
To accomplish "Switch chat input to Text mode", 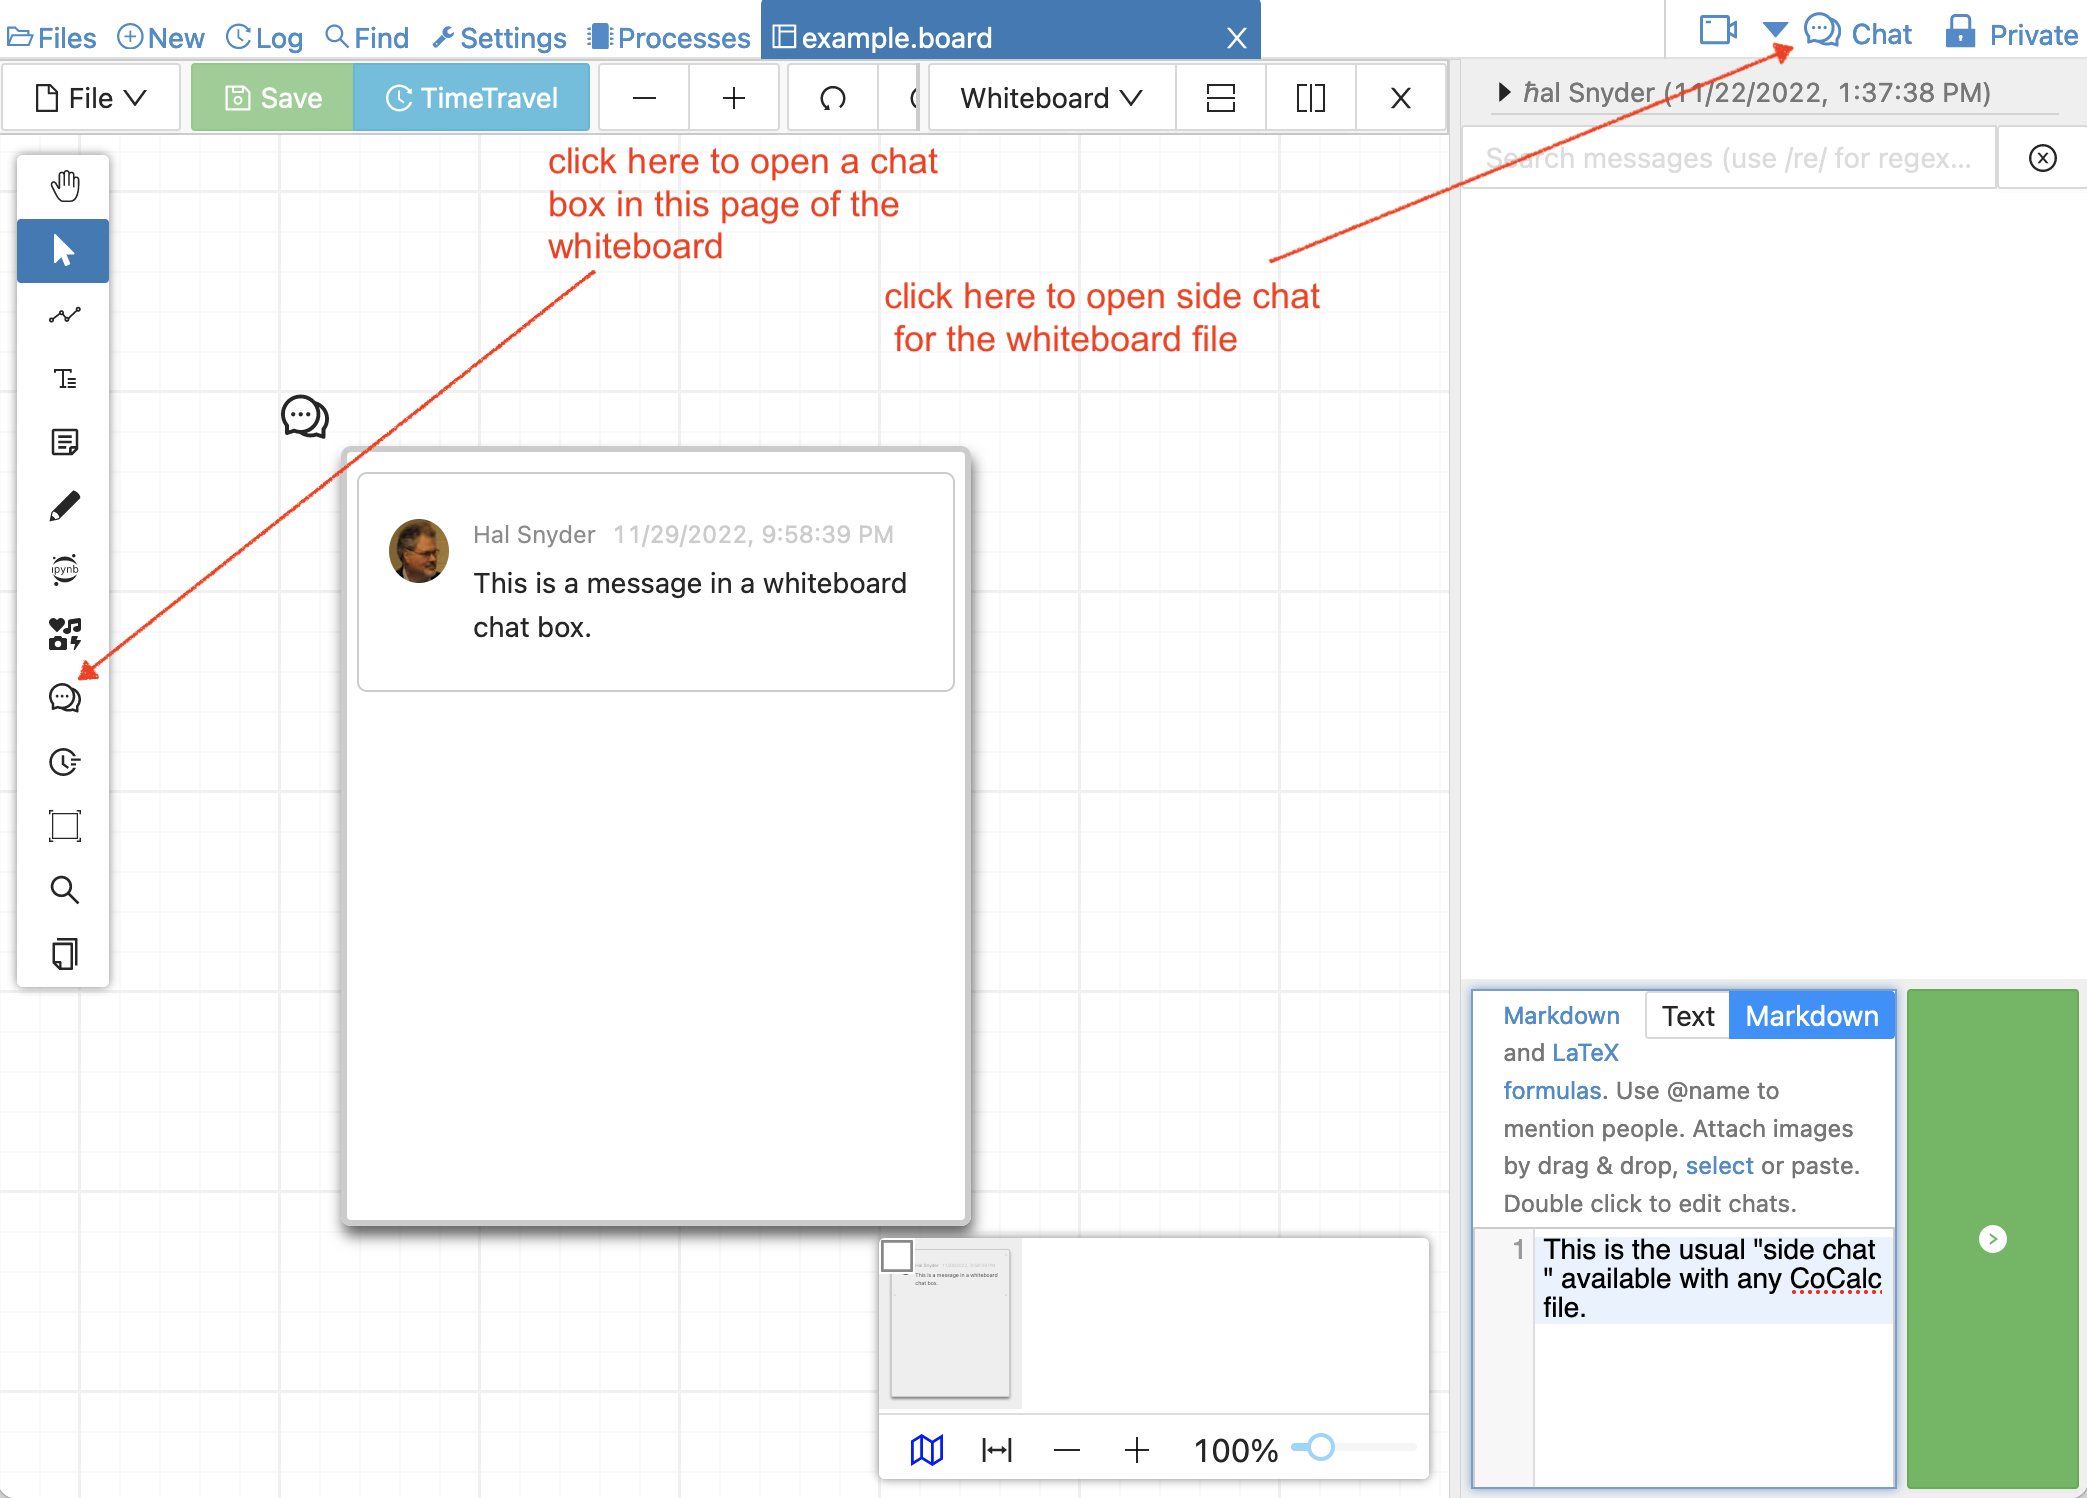I will (x=1687, y=1016).
